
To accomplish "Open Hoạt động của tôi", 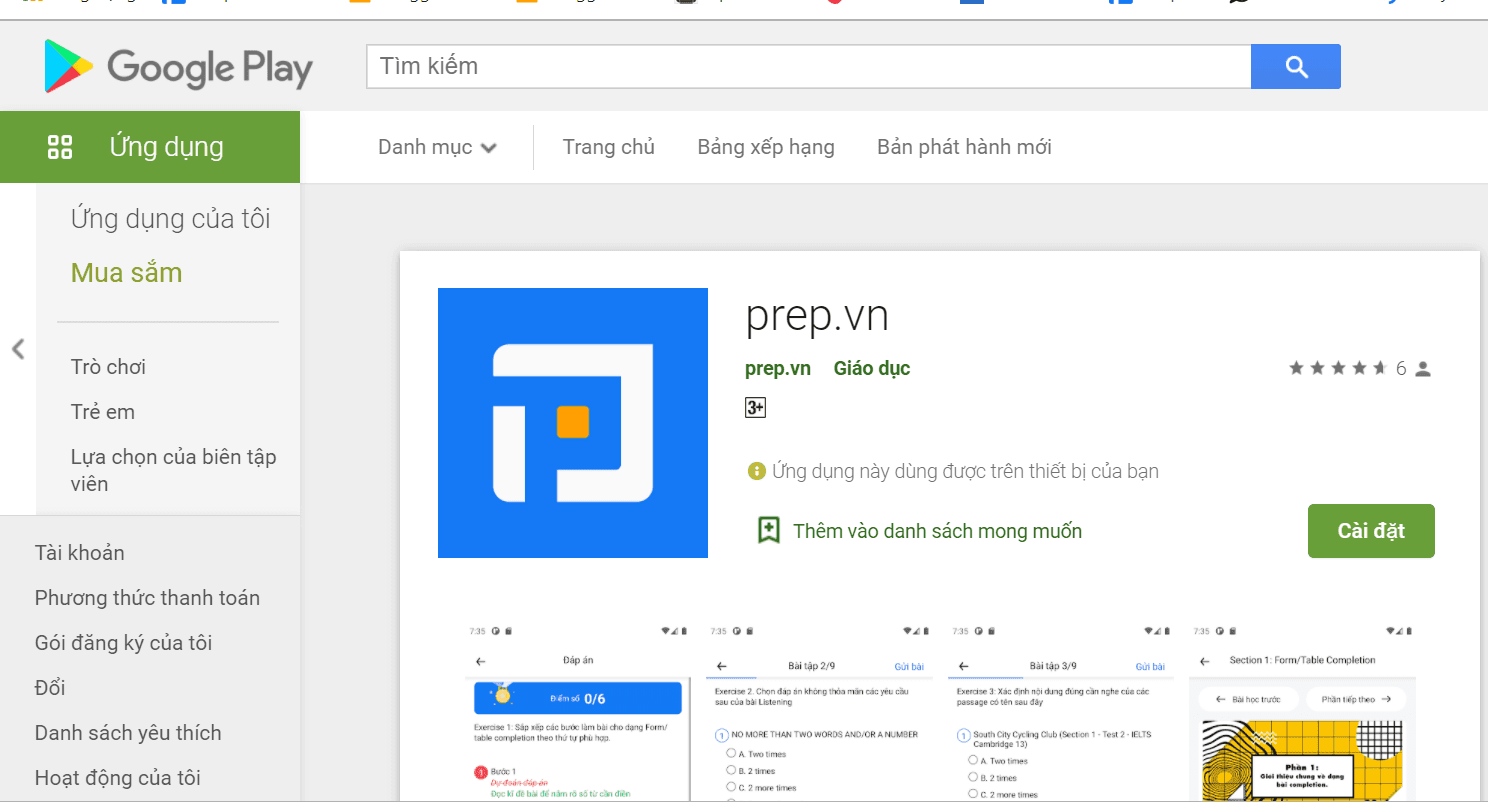I will 118,778.
